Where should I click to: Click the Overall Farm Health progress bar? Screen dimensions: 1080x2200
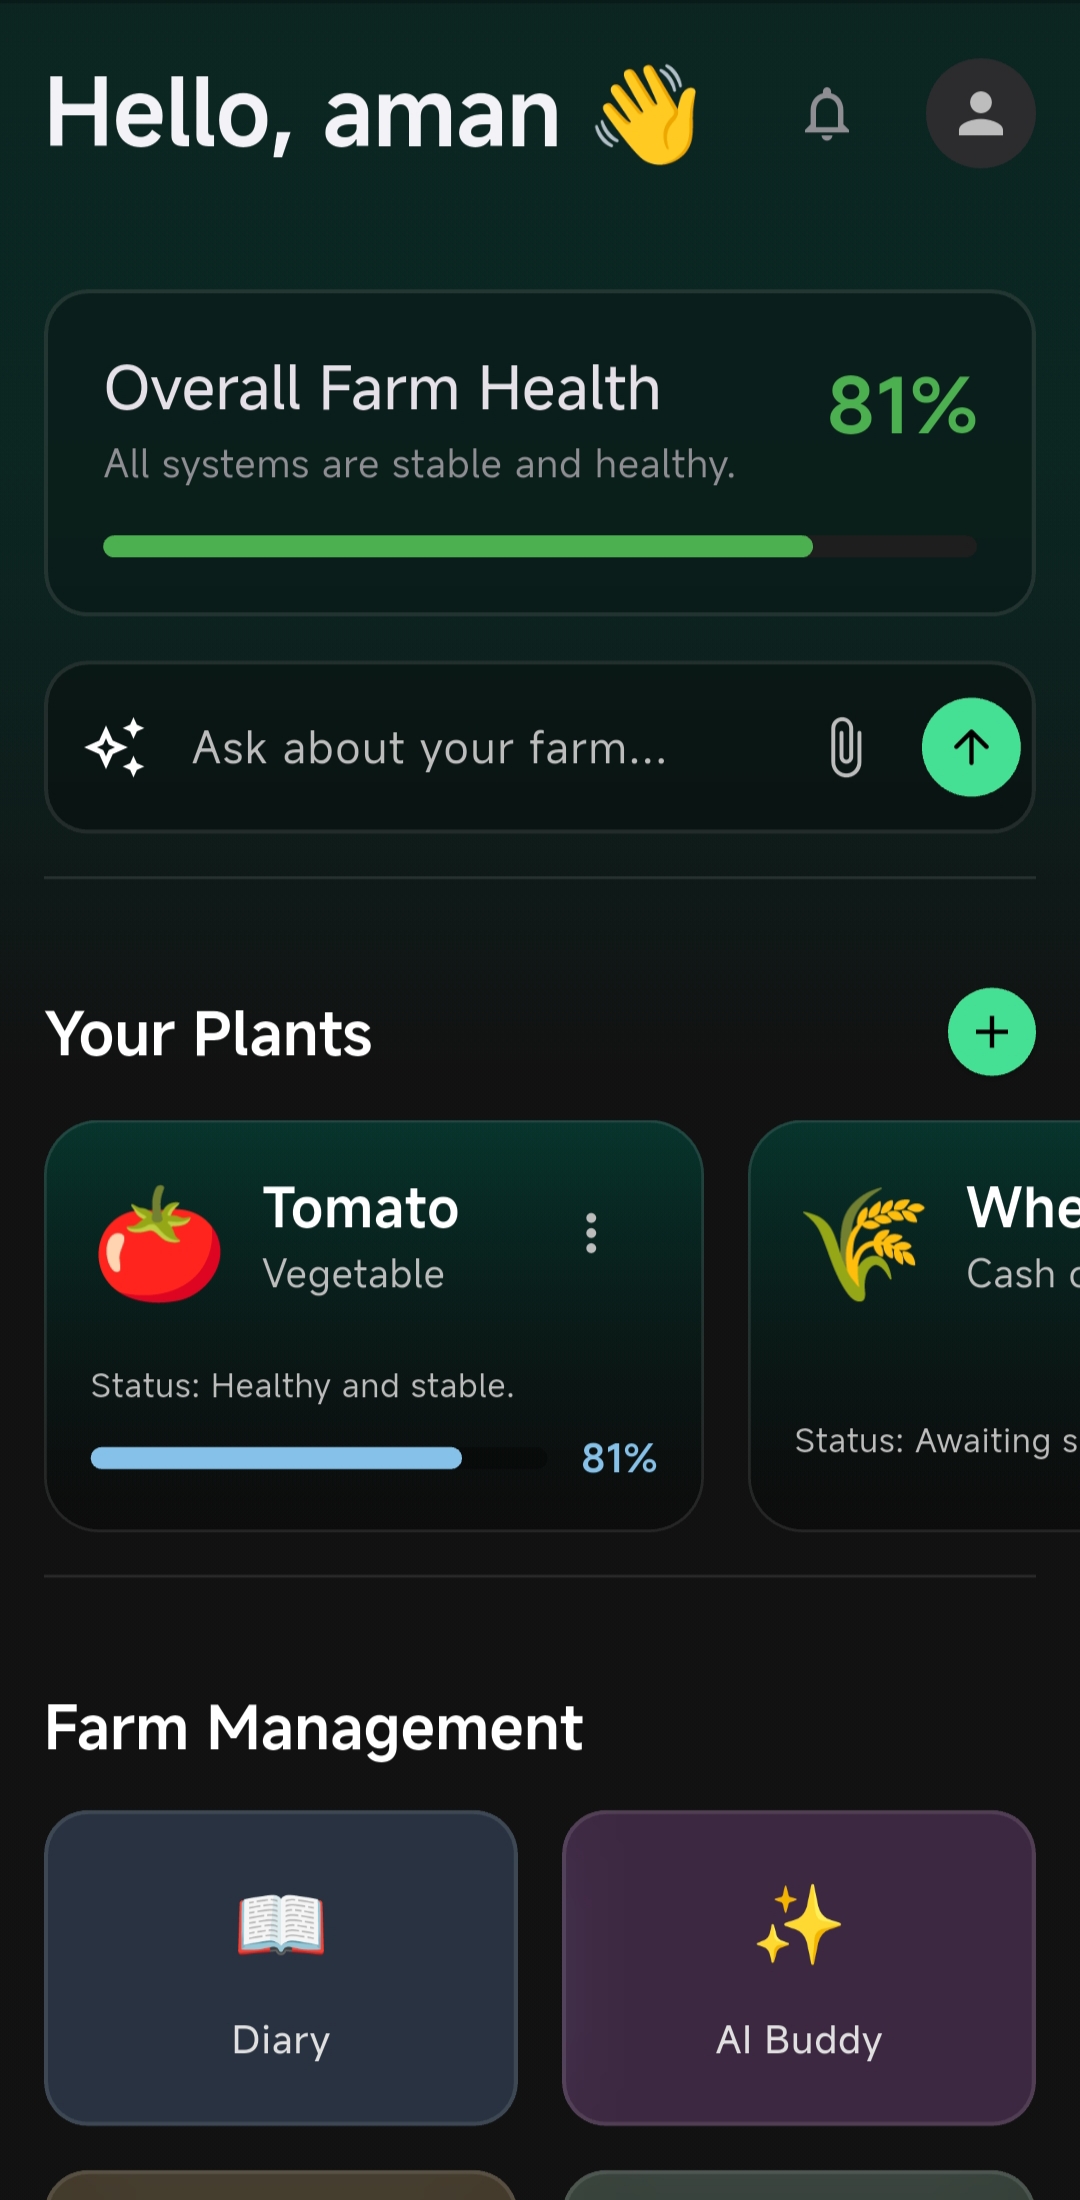click(x=540, y=546)
